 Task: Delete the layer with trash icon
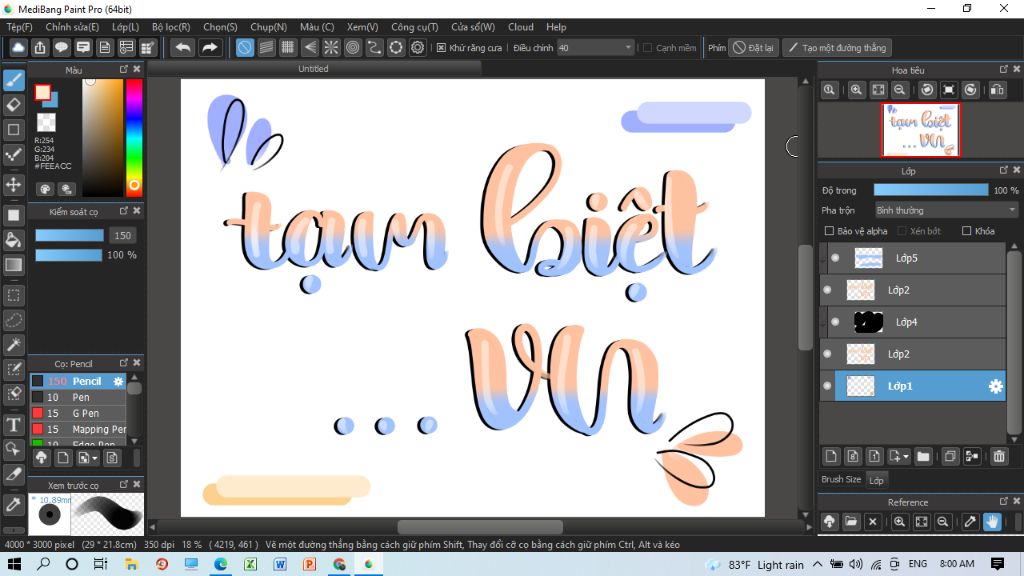(x=999, y=456)
